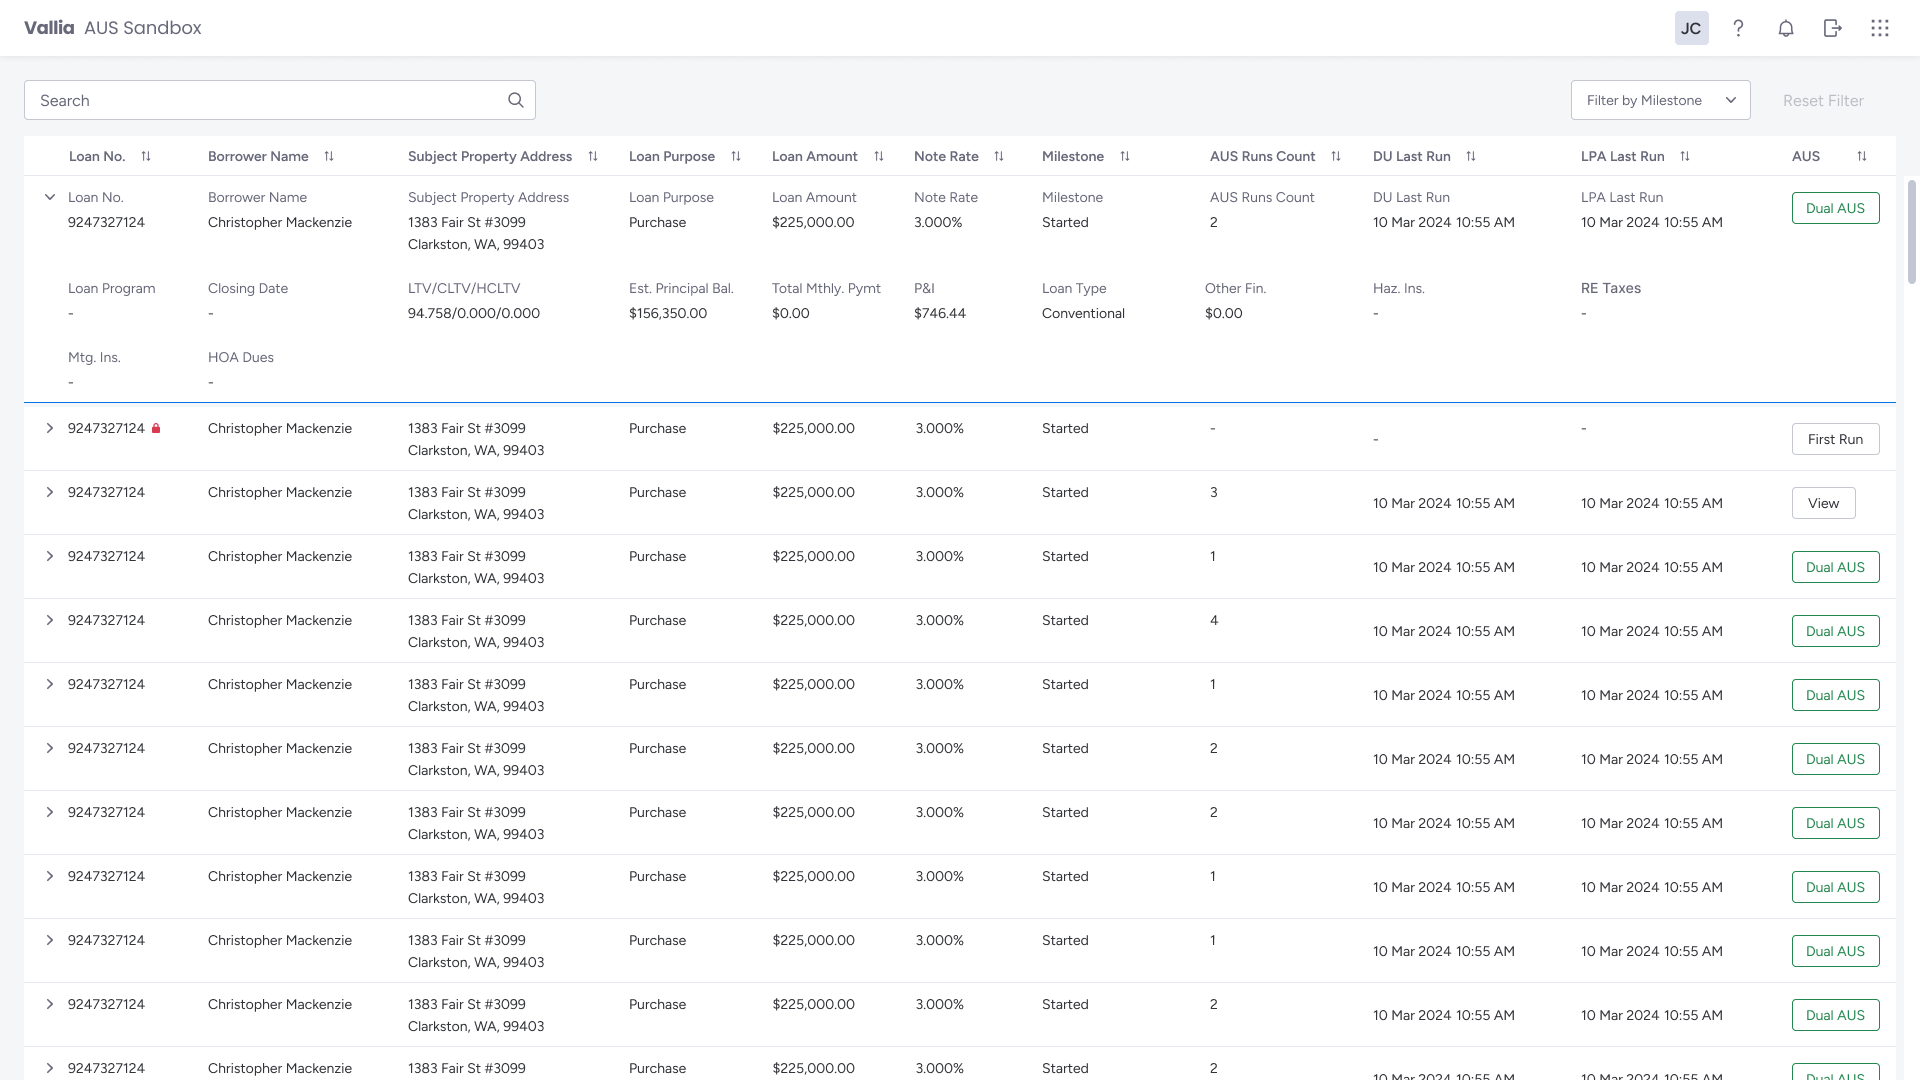
Task: Open the apps grid menu icon
Action: [1880, 28]
